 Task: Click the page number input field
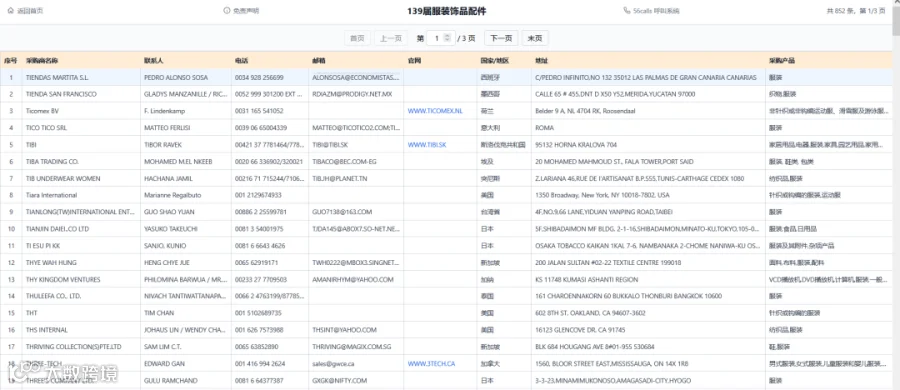click(x=441, y=38)
